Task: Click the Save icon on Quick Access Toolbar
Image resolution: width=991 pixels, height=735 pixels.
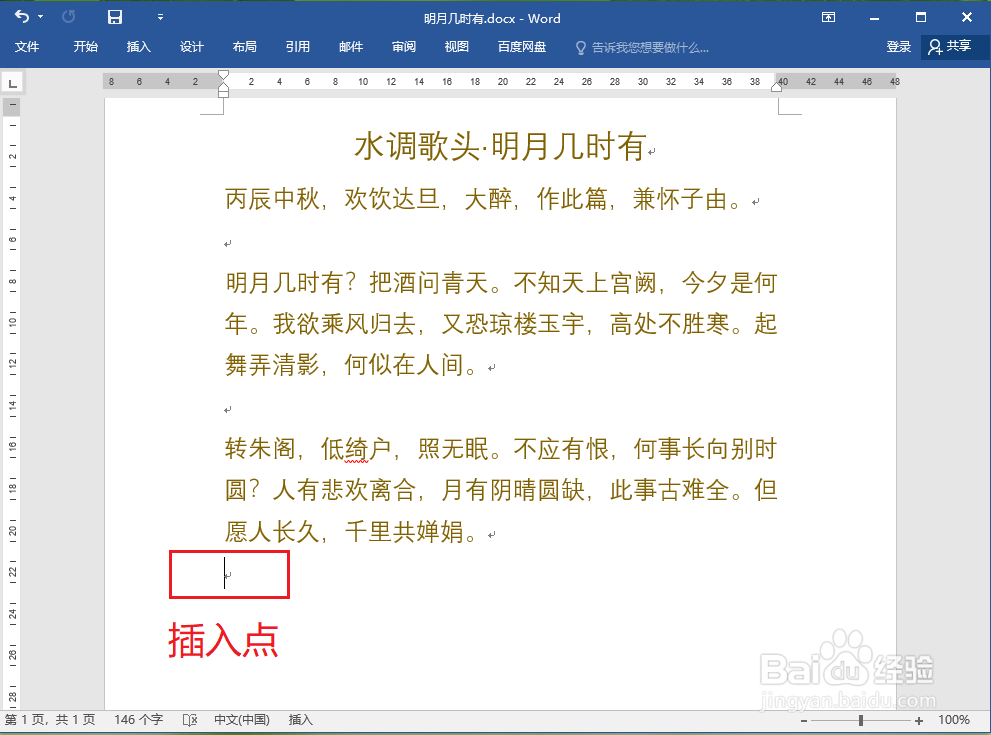Action: tap(113, 17)
